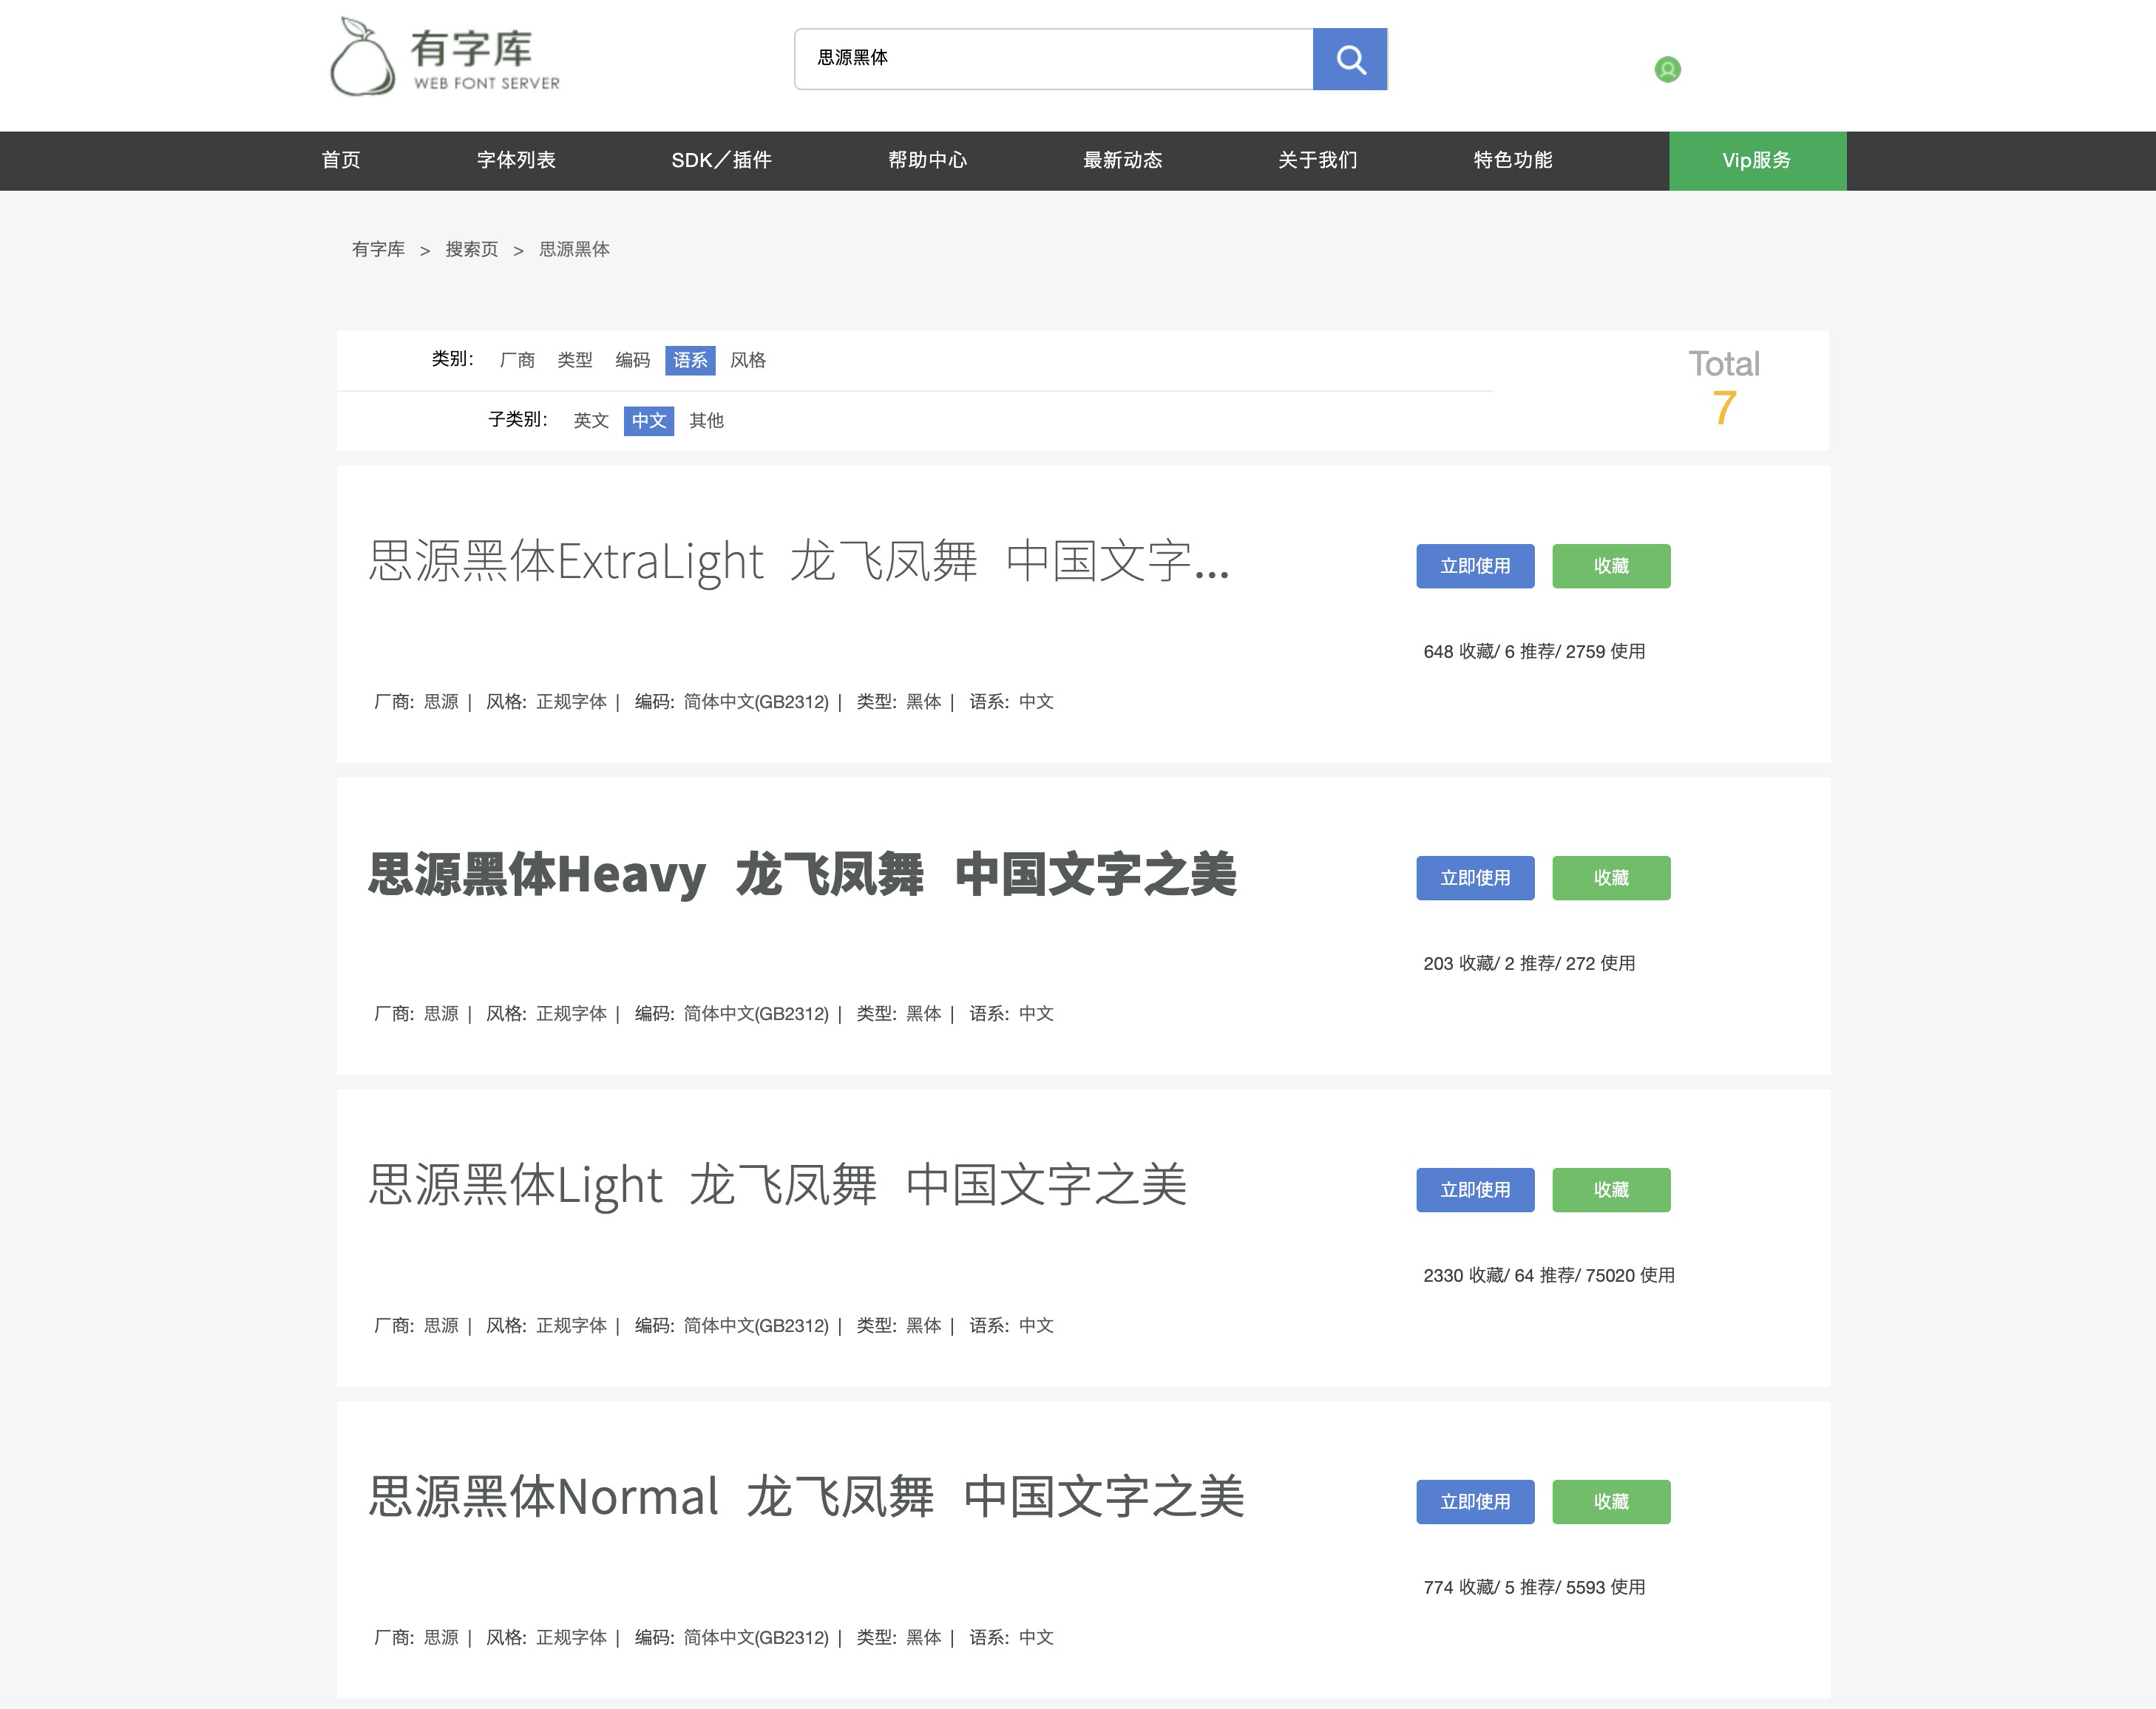The width and height of the screenshot is (2156, 1709).
Task: Choose the highlighted 中文 subcategory
Action: coord(649,420)
